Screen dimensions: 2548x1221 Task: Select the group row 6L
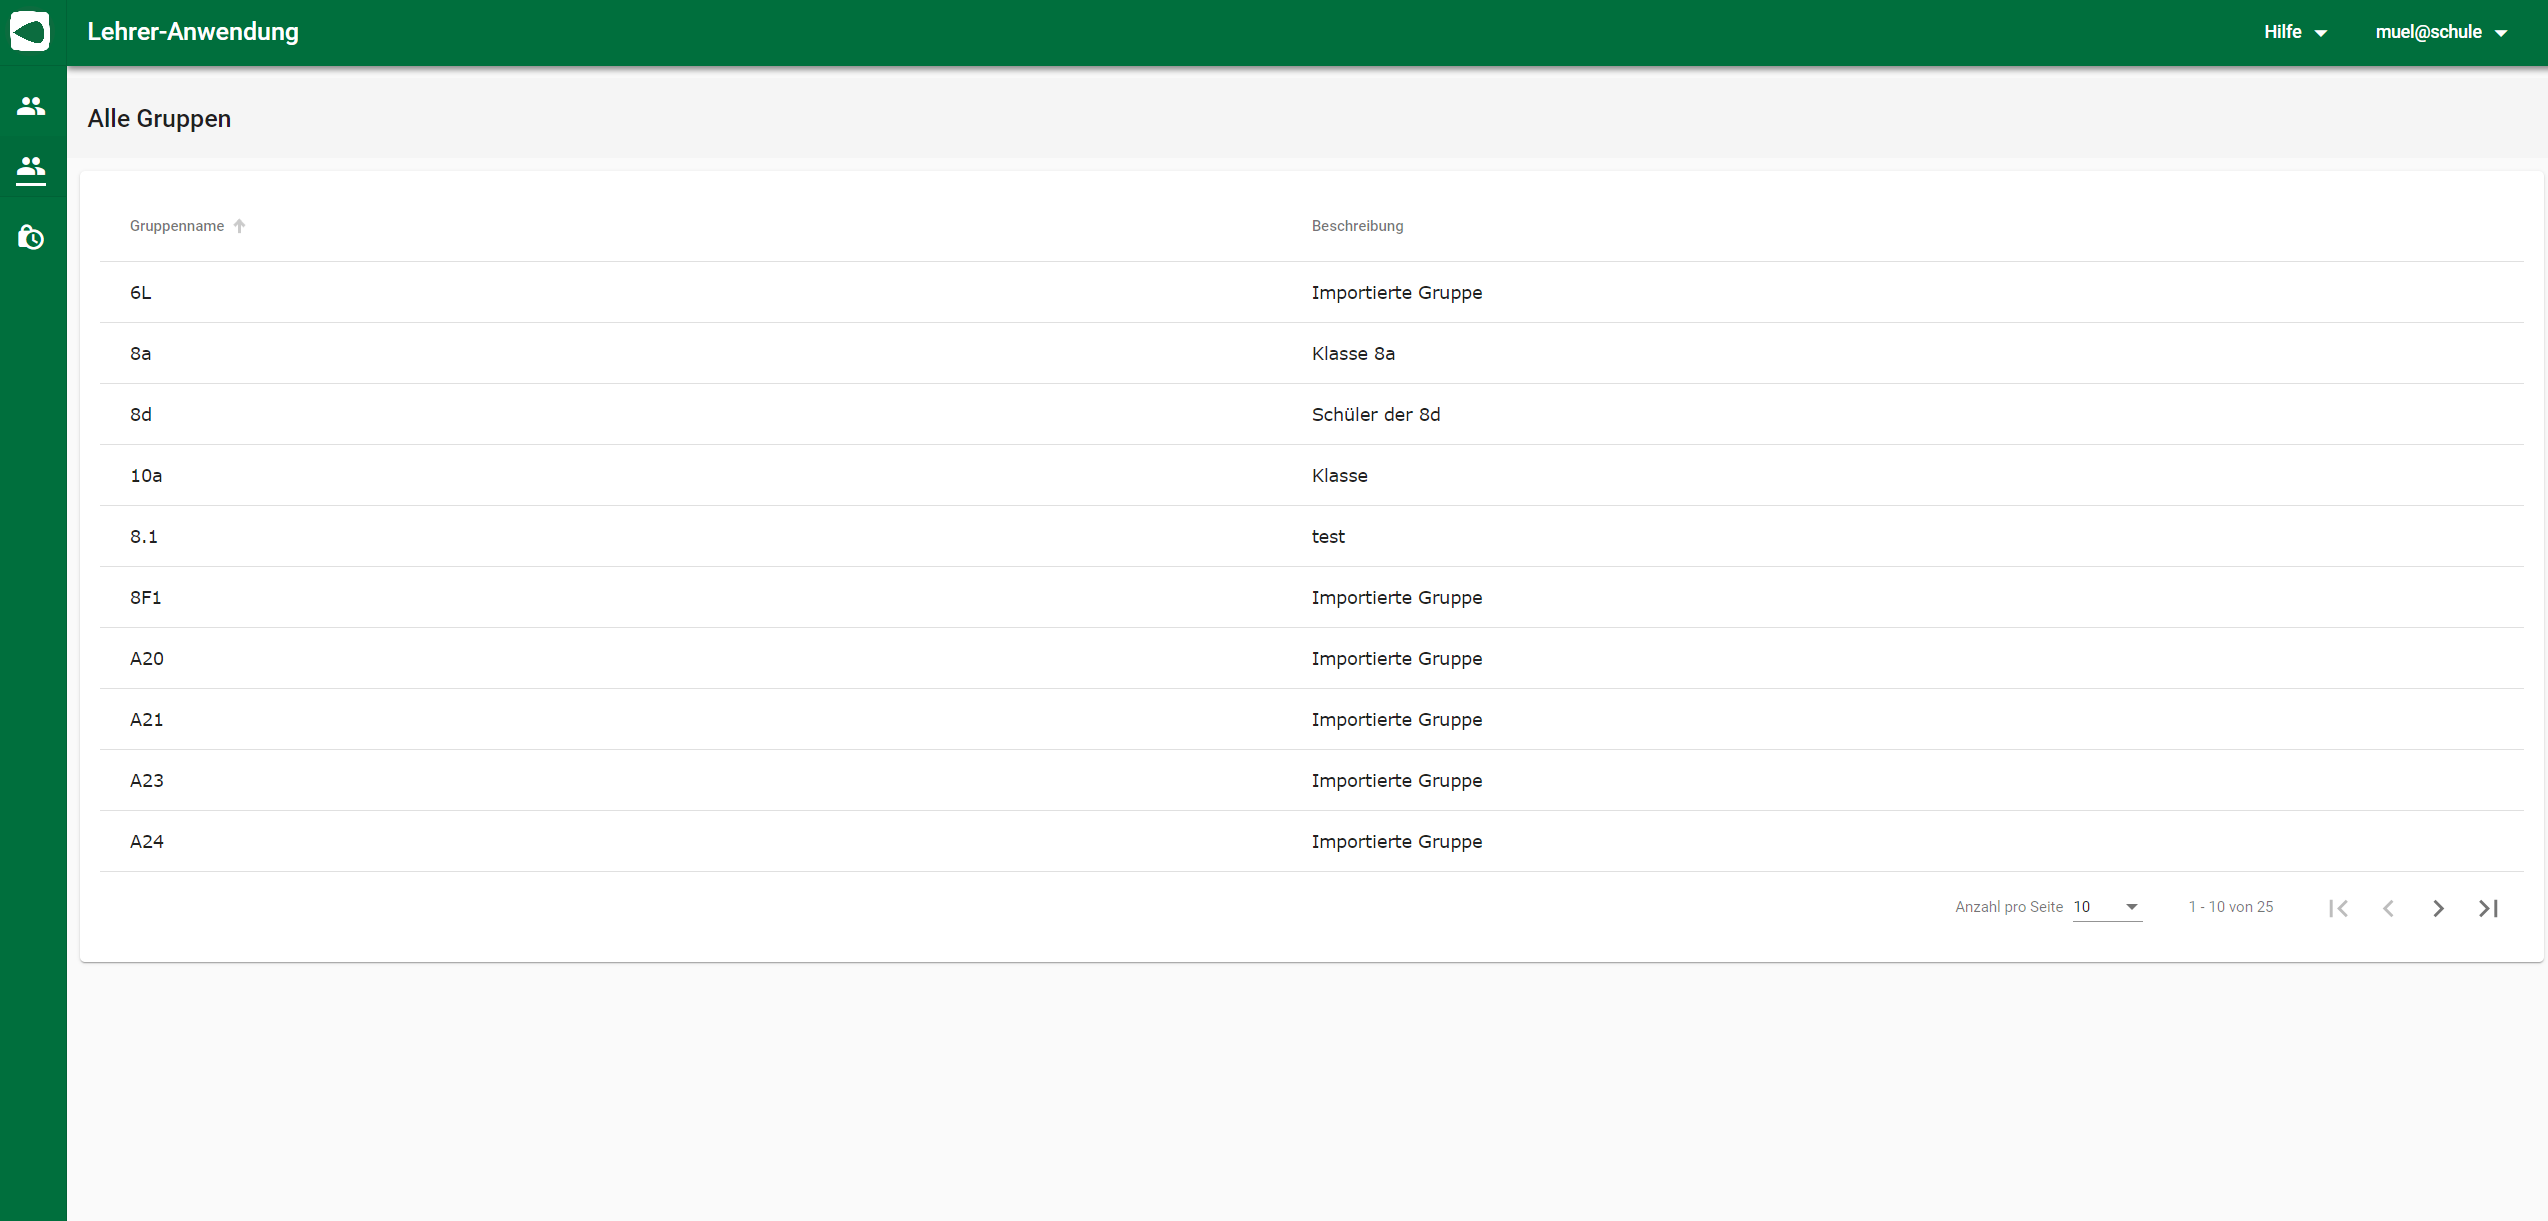pyautogui.click(x=1311, y=292)
